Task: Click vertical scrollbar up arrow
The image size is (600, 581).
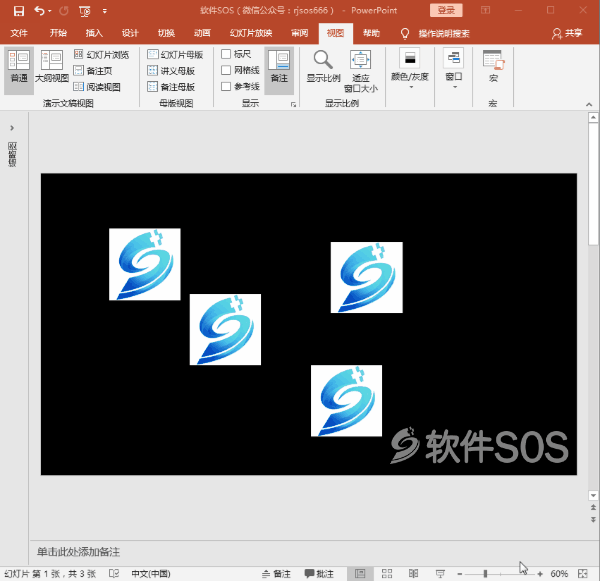Action: point(593,117)
